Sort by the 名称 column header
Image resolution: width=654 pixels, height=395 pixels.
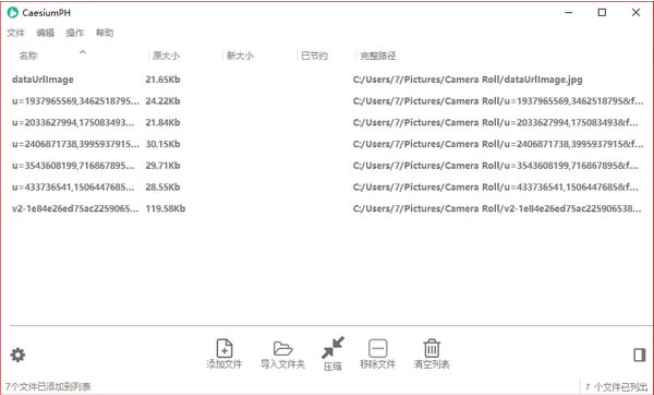pyautogui.click(x=28, y=55)
